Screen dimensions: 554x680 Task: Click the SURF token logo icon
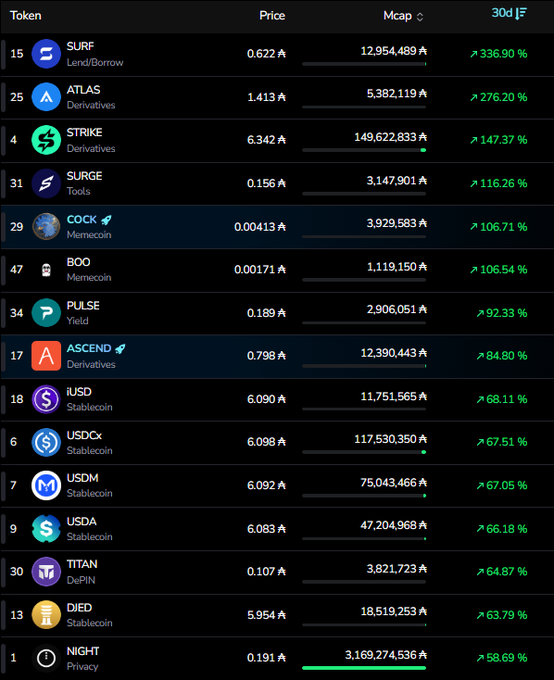(x=46, y=54)
